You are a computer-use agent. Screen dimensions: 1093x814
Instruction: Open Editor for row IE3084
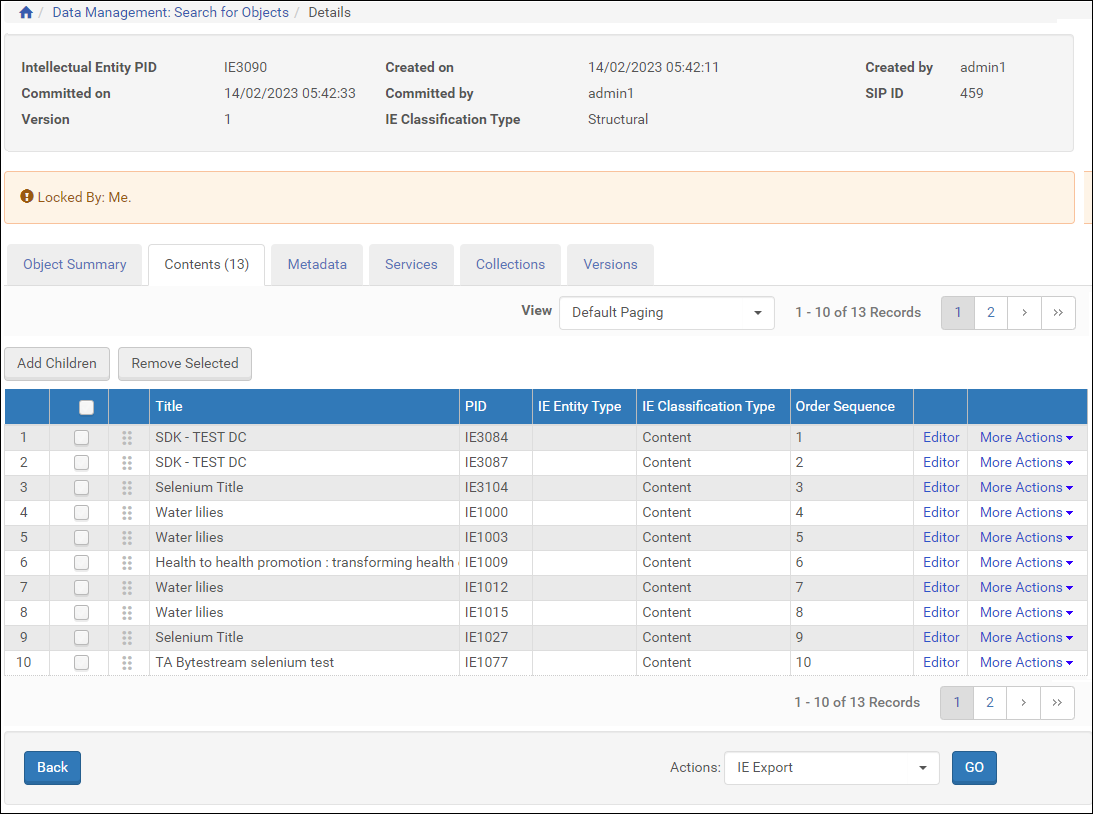941,438
